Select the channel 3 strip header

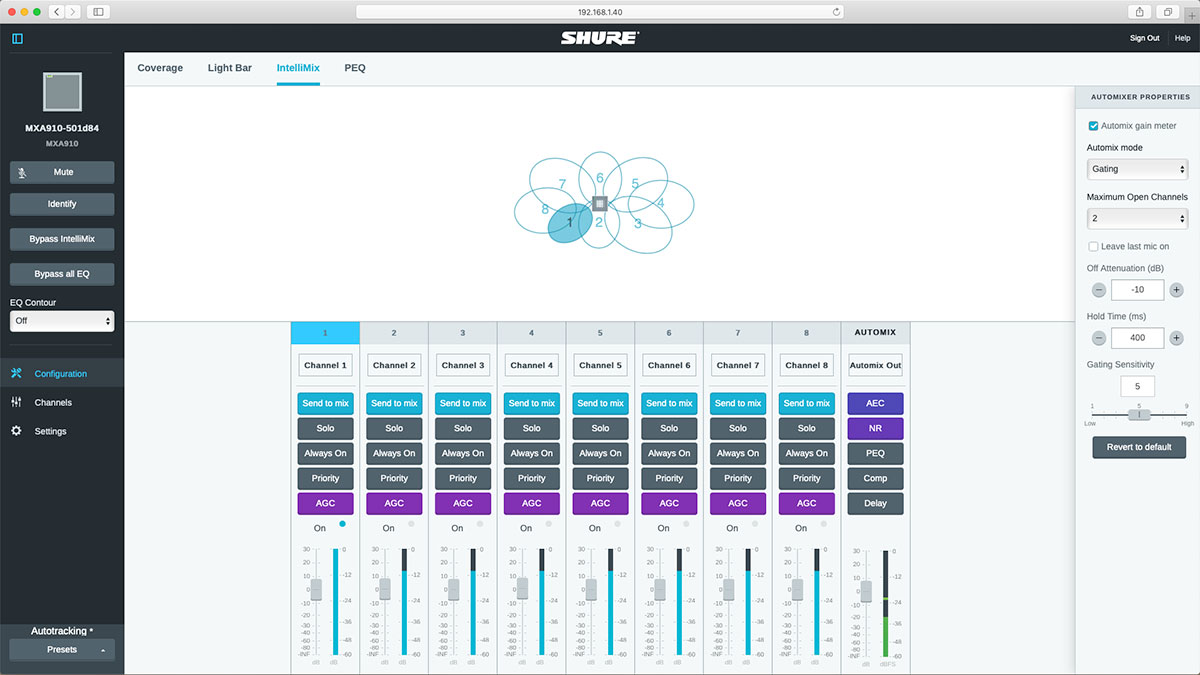[463, 332]
